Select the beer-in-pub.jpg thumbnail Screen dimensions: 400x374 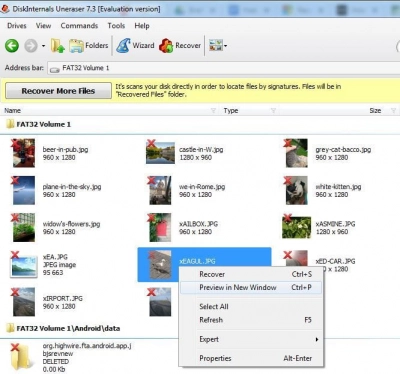(24, 153)
